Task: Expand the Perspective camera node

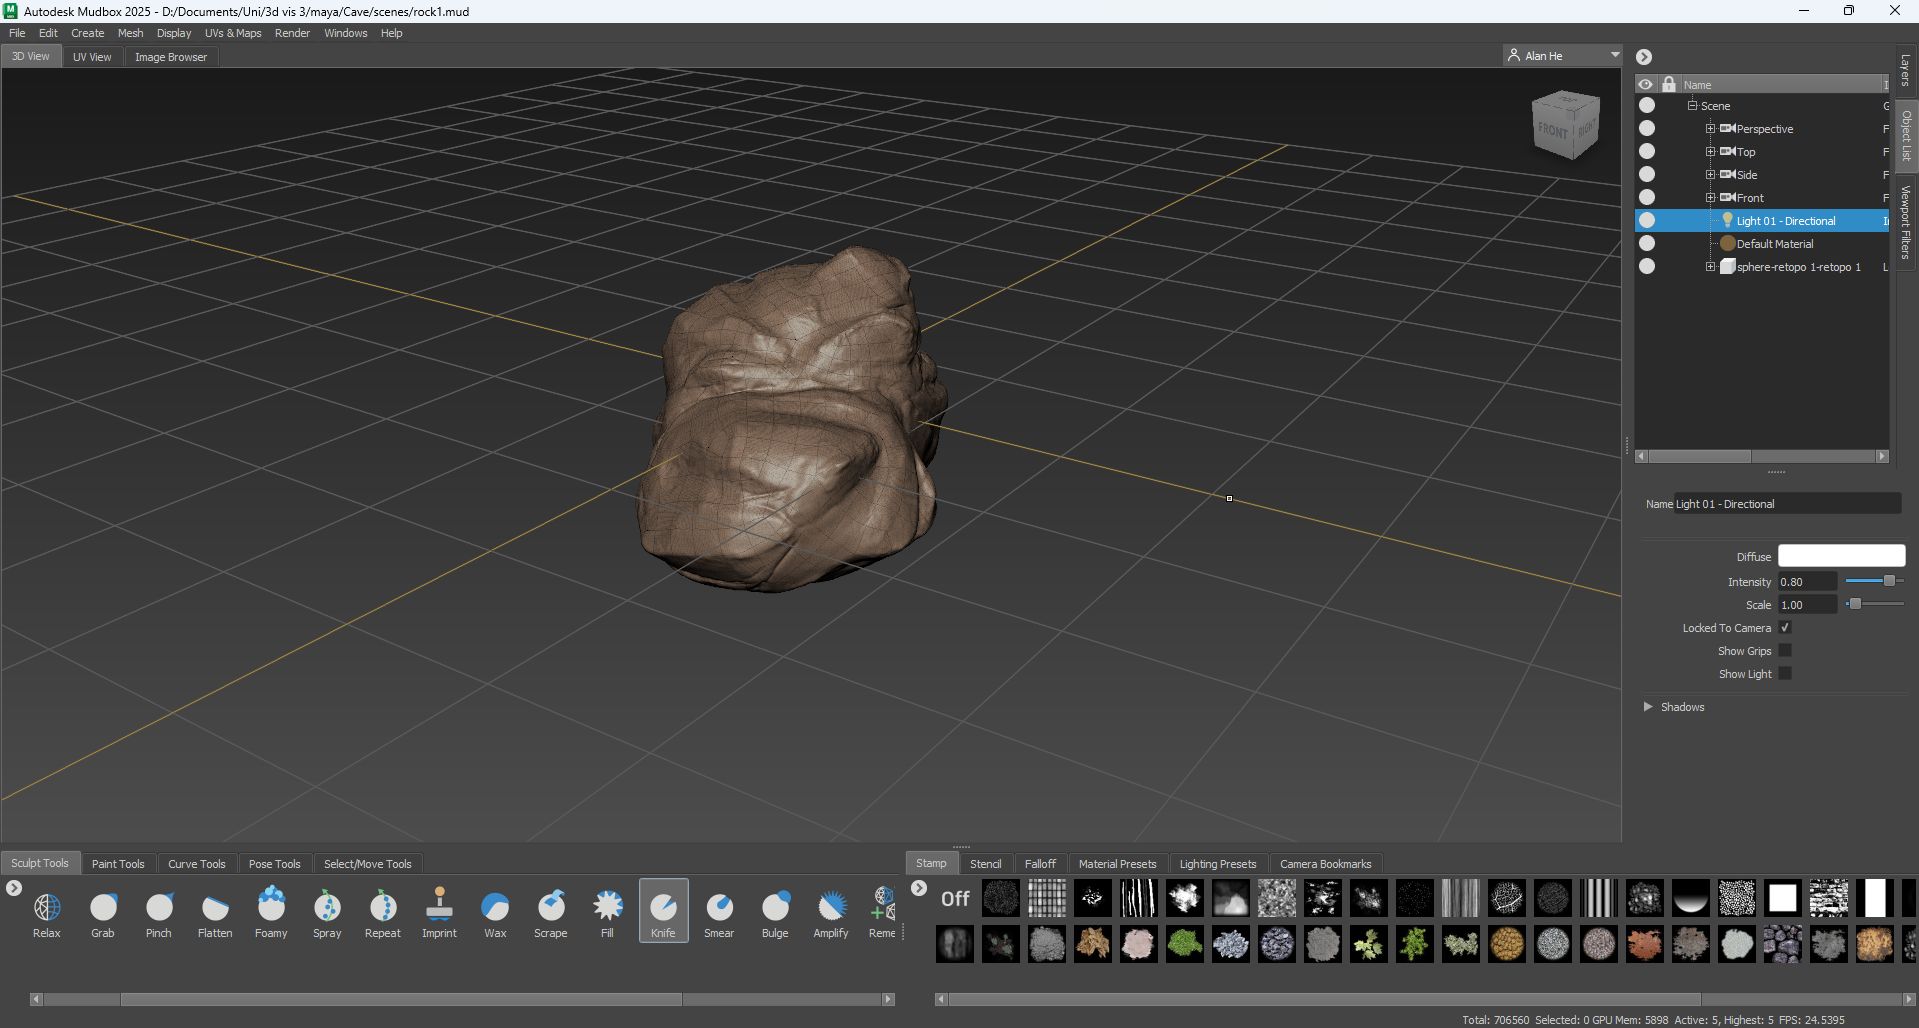Action: tap(1710, 128)
